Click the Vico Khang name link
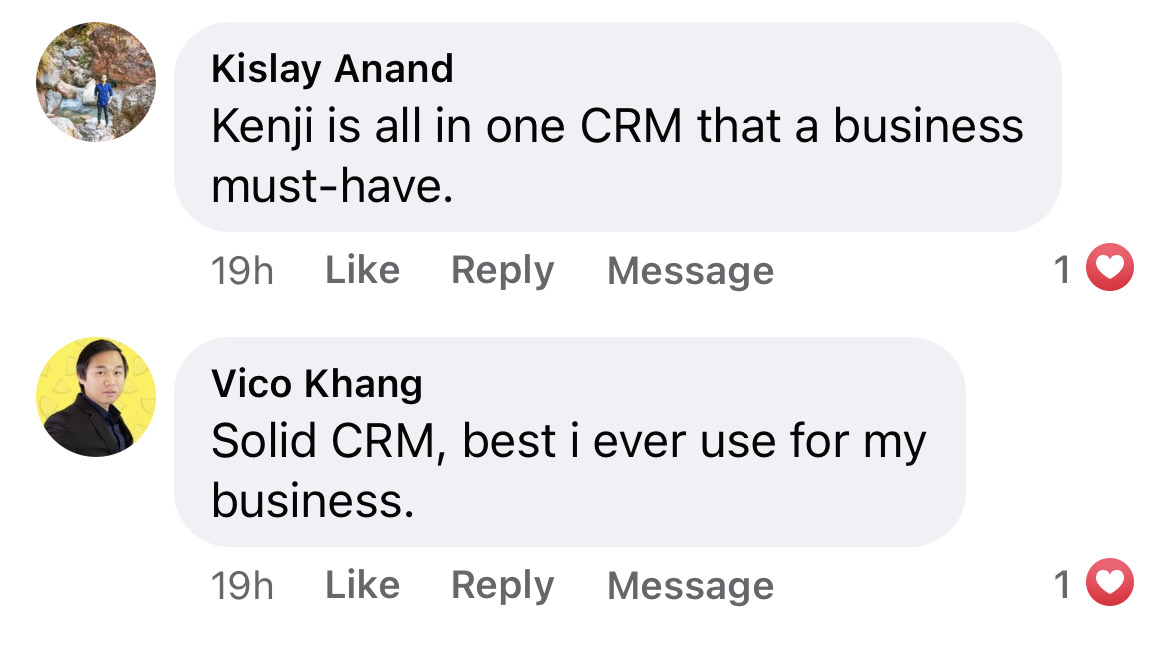Viewport: 1170px width, 659px height. 317,383
